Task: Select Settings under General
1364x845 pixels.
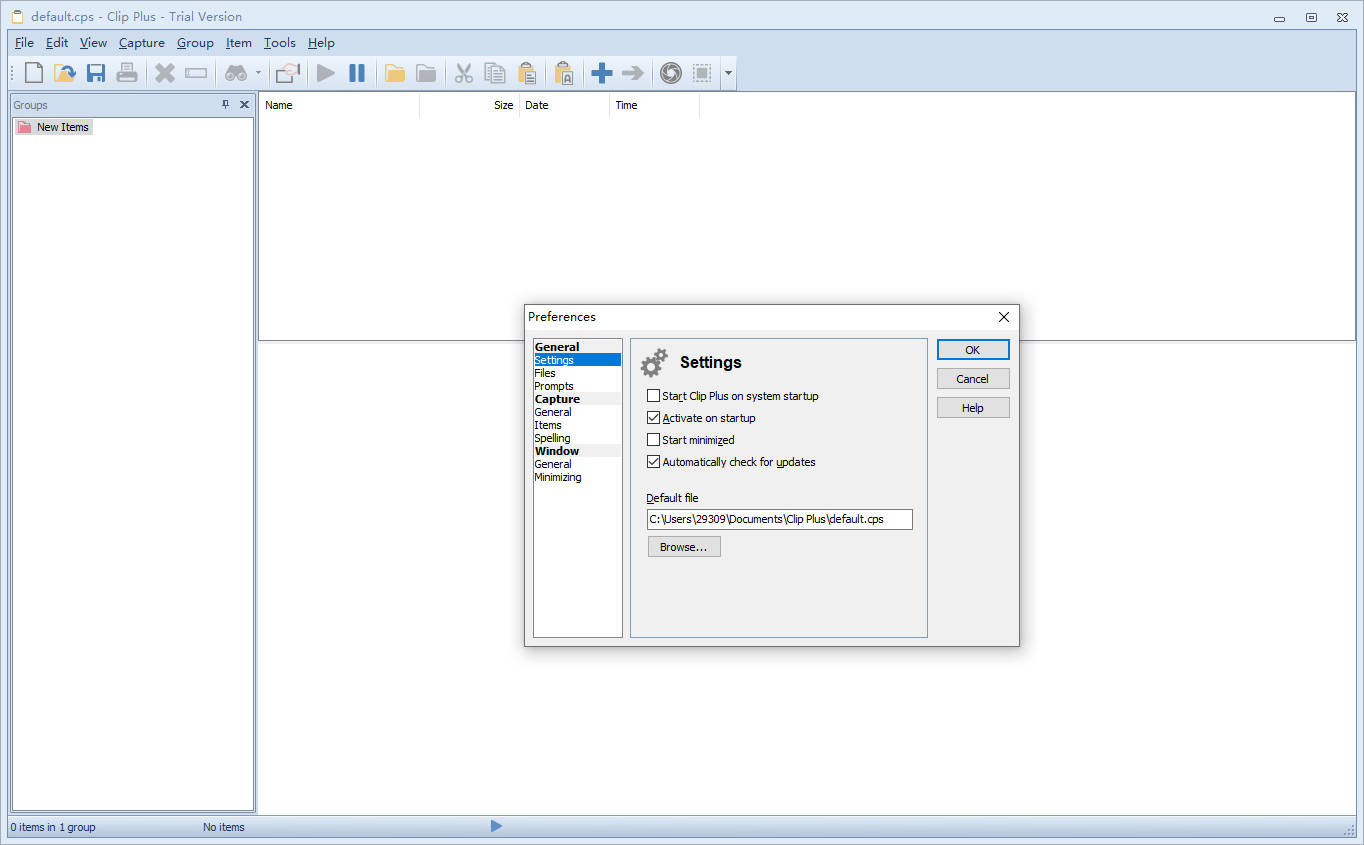Action: [577, 360]
